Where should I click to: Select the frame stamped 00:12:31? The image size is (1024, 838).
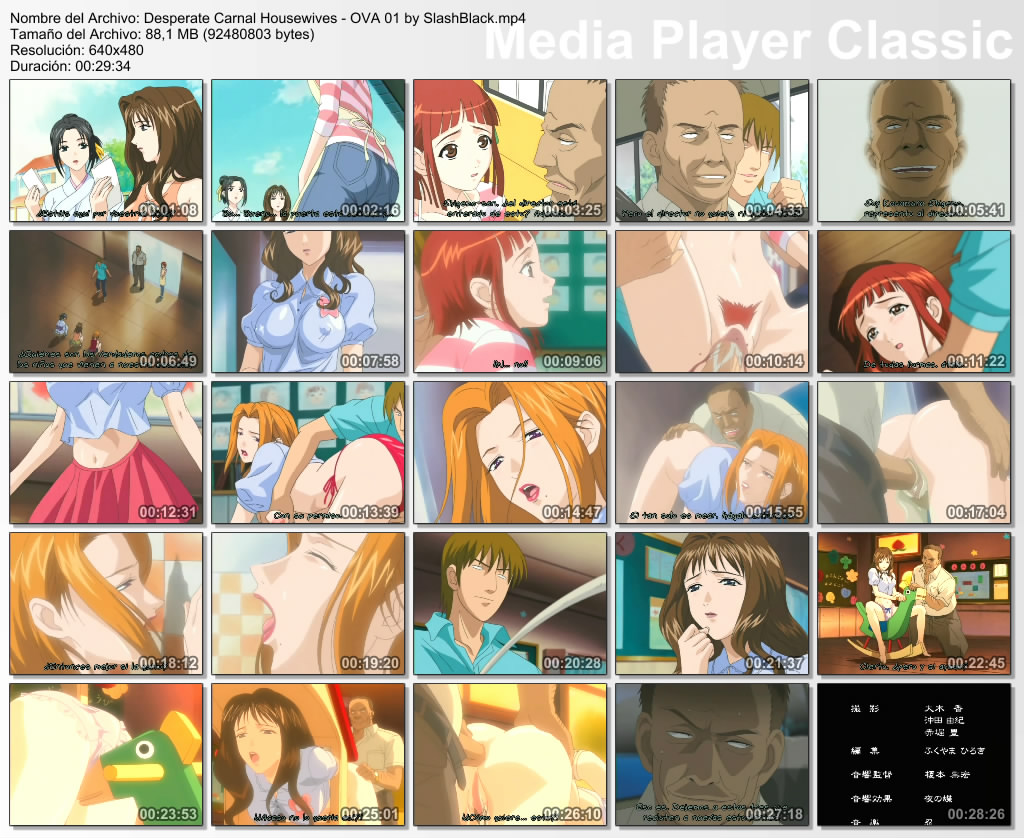click(106, 453)
